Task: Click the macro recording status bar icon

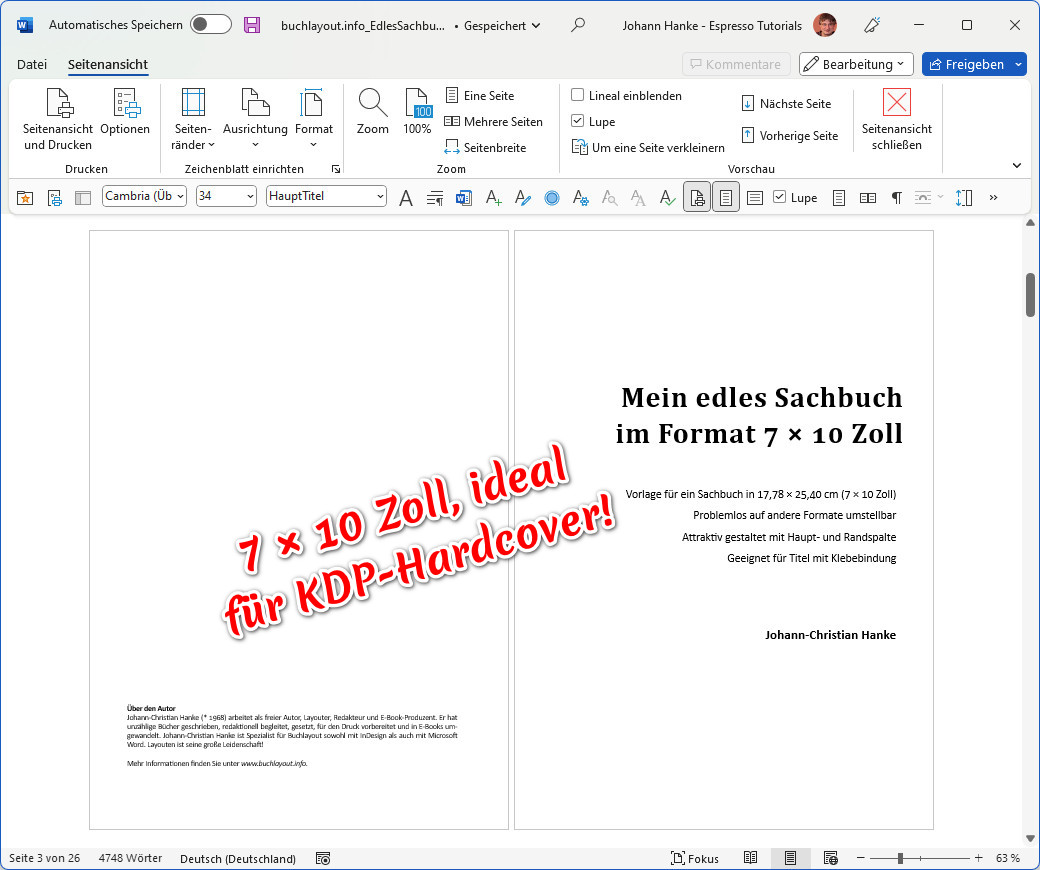Action: pyautogui.click(x=323, y=859)
